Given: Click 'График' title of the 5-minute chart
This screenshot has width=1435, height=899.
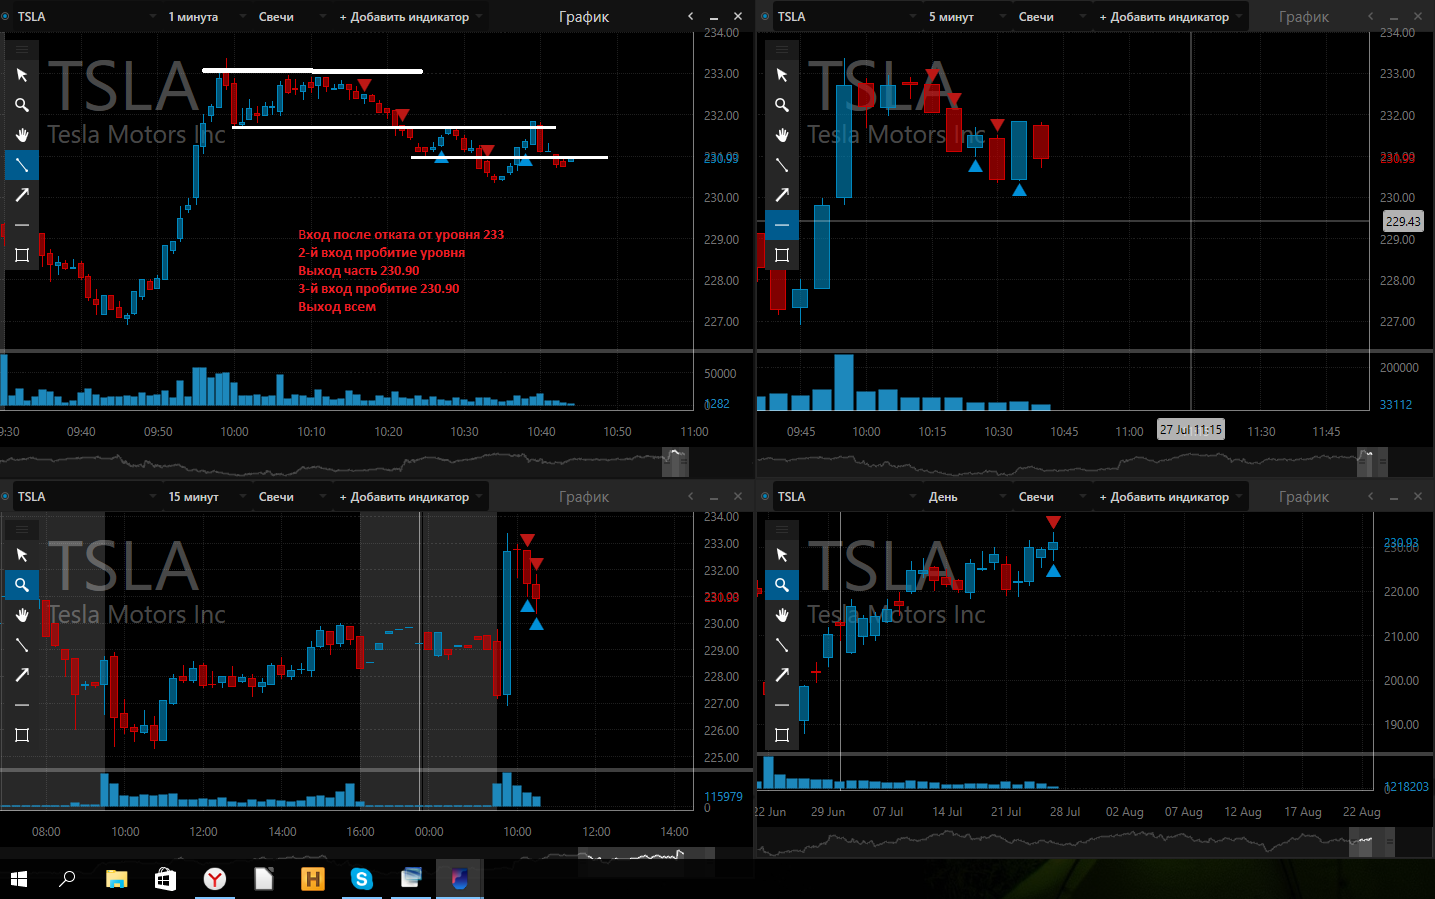Looking at the screenshot, I should click(x=1304, y=17).
